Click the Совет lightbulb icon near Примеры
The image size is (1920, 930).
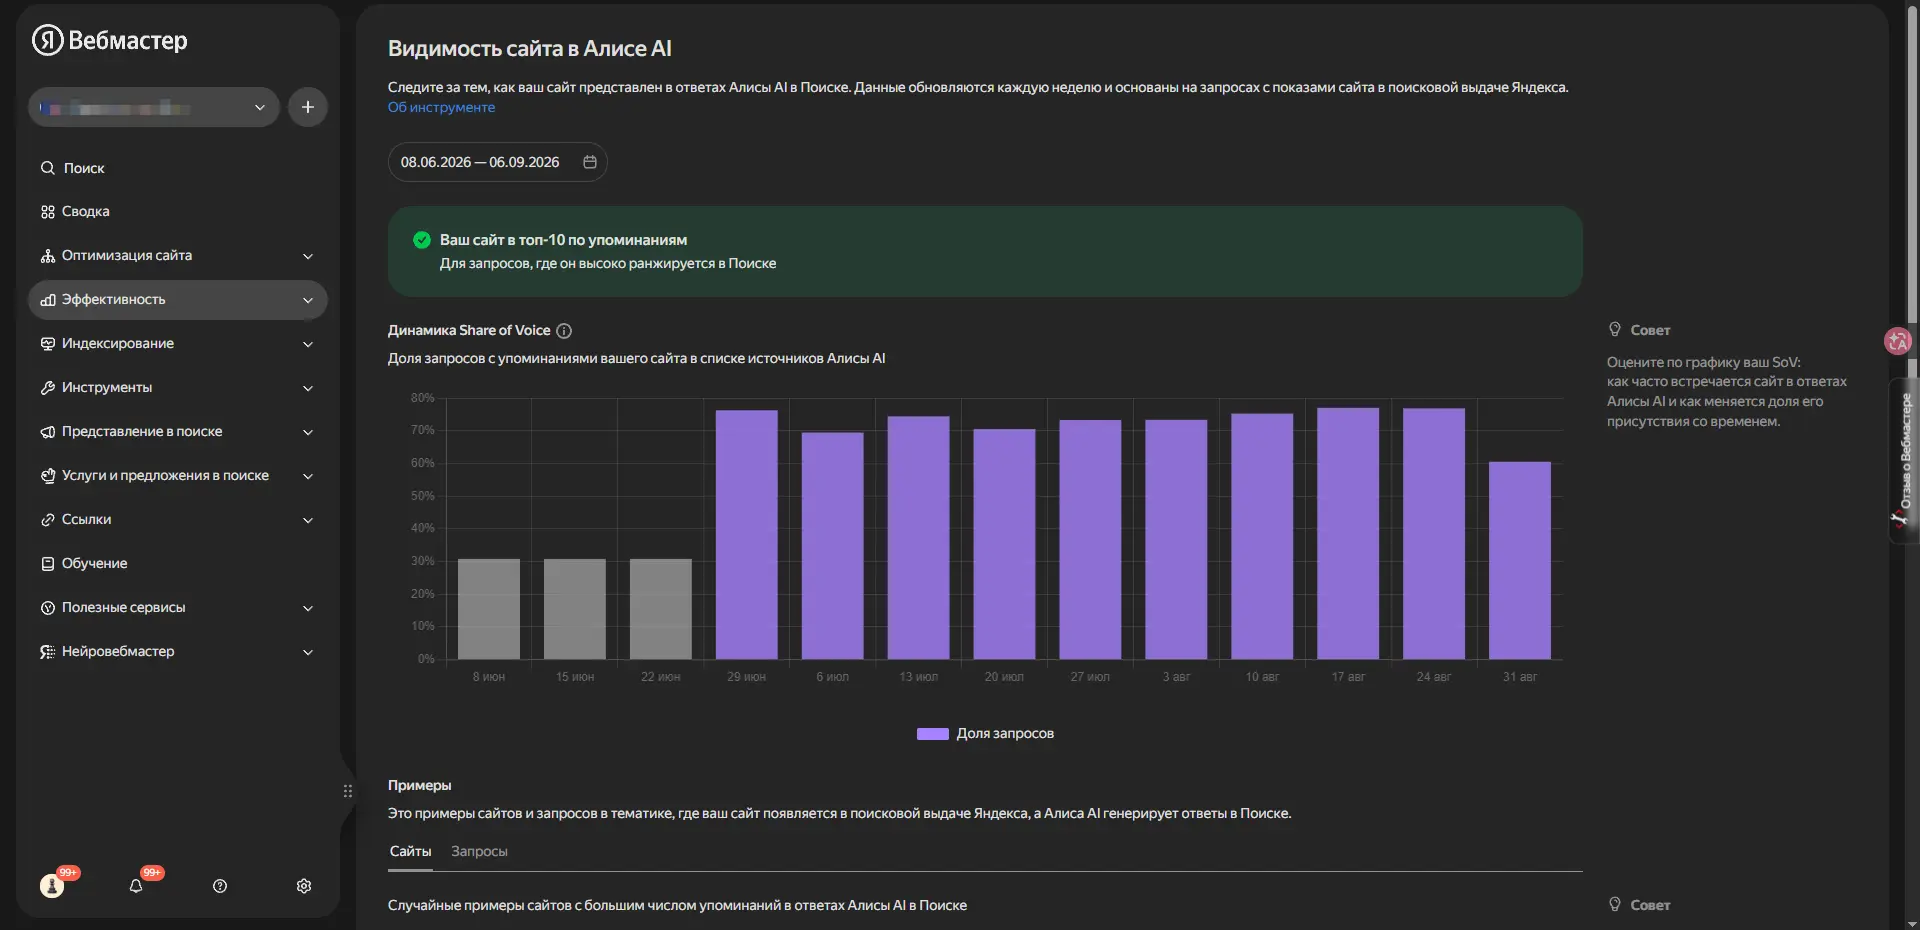(1615, 905)
